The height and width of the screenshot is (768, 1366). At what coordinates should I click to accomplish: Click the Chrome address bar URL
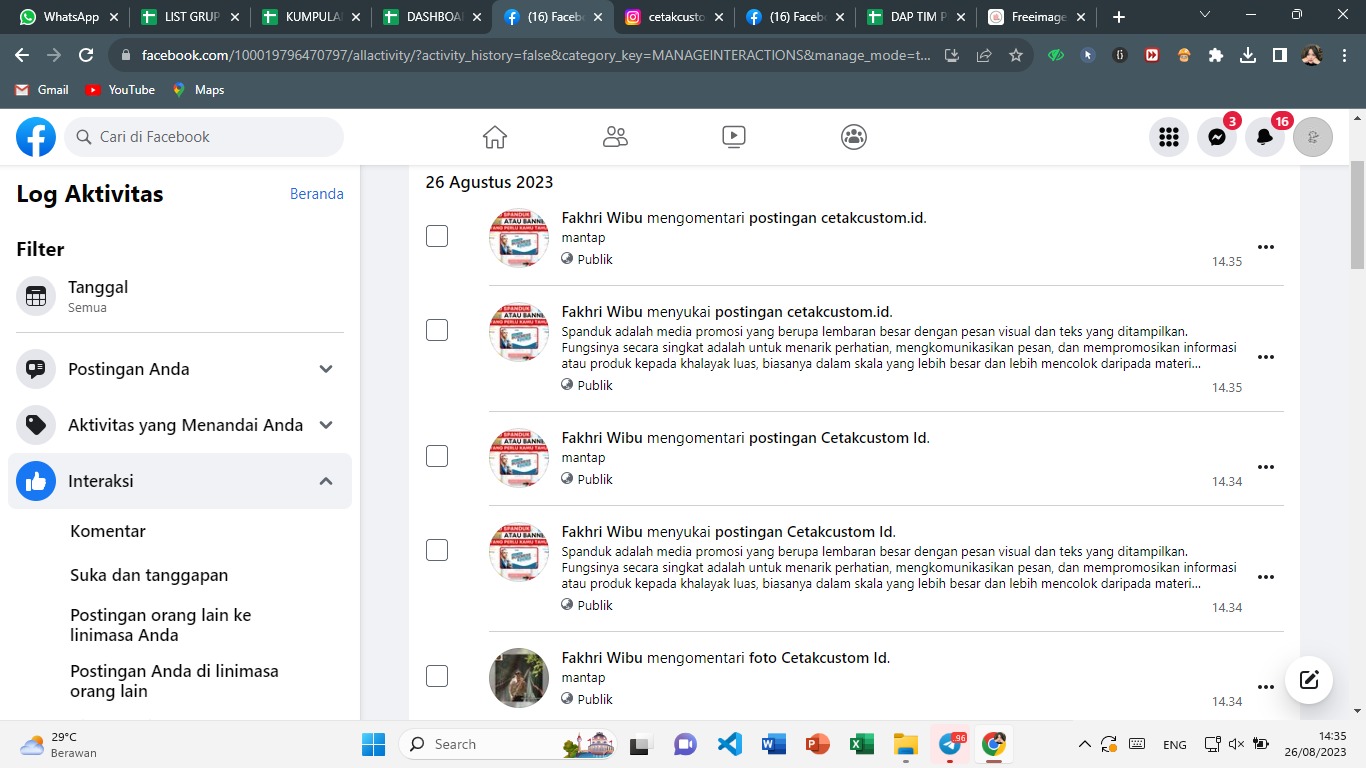tap(536, 56)
